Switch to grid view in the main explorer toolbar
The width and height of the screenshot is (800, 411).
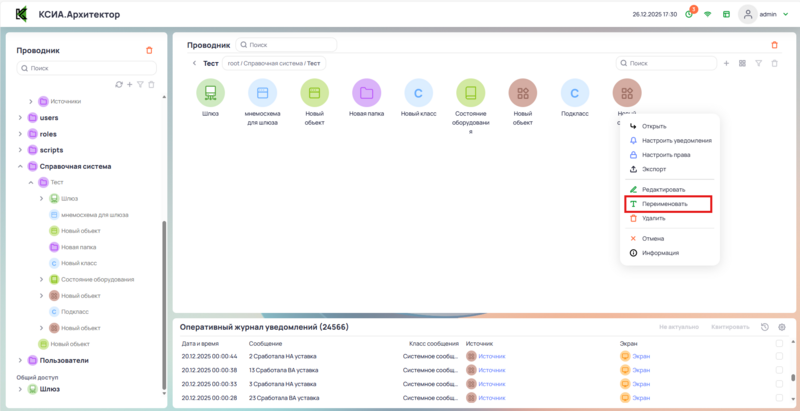[742, 63]
